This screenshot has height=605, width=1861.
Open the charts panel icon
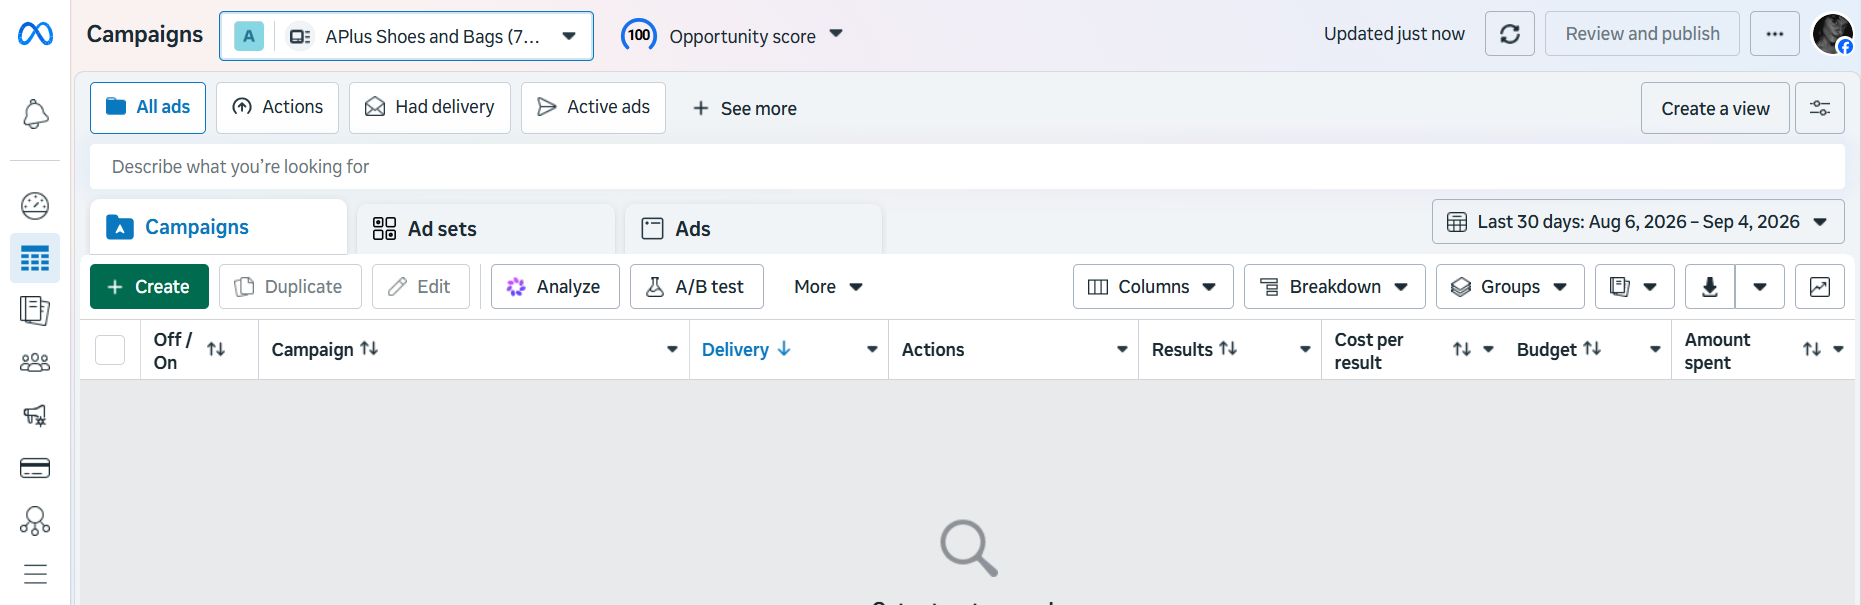[1819, 287]
